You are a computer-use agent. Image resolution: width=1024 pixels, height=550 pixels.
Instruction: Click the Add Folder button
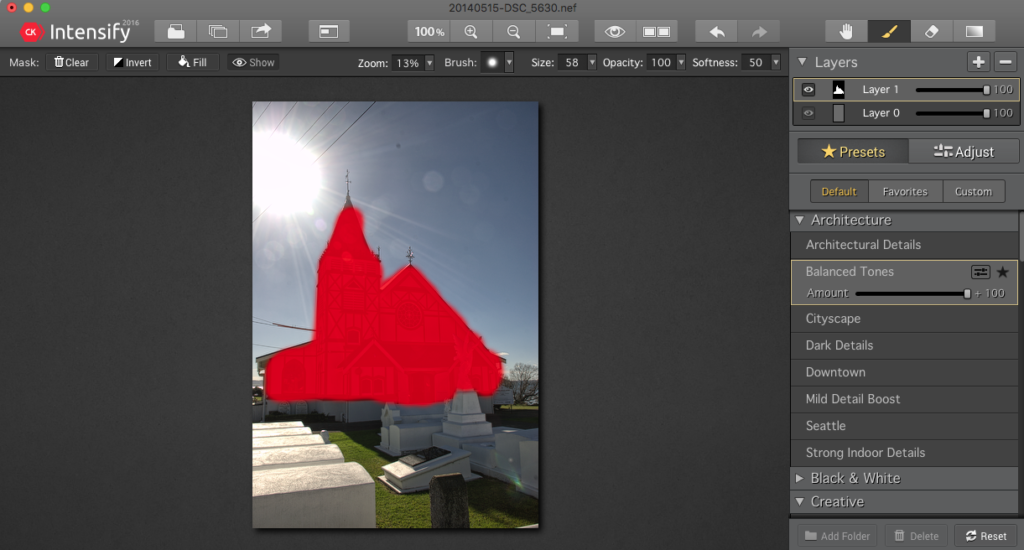click(838, 536)
